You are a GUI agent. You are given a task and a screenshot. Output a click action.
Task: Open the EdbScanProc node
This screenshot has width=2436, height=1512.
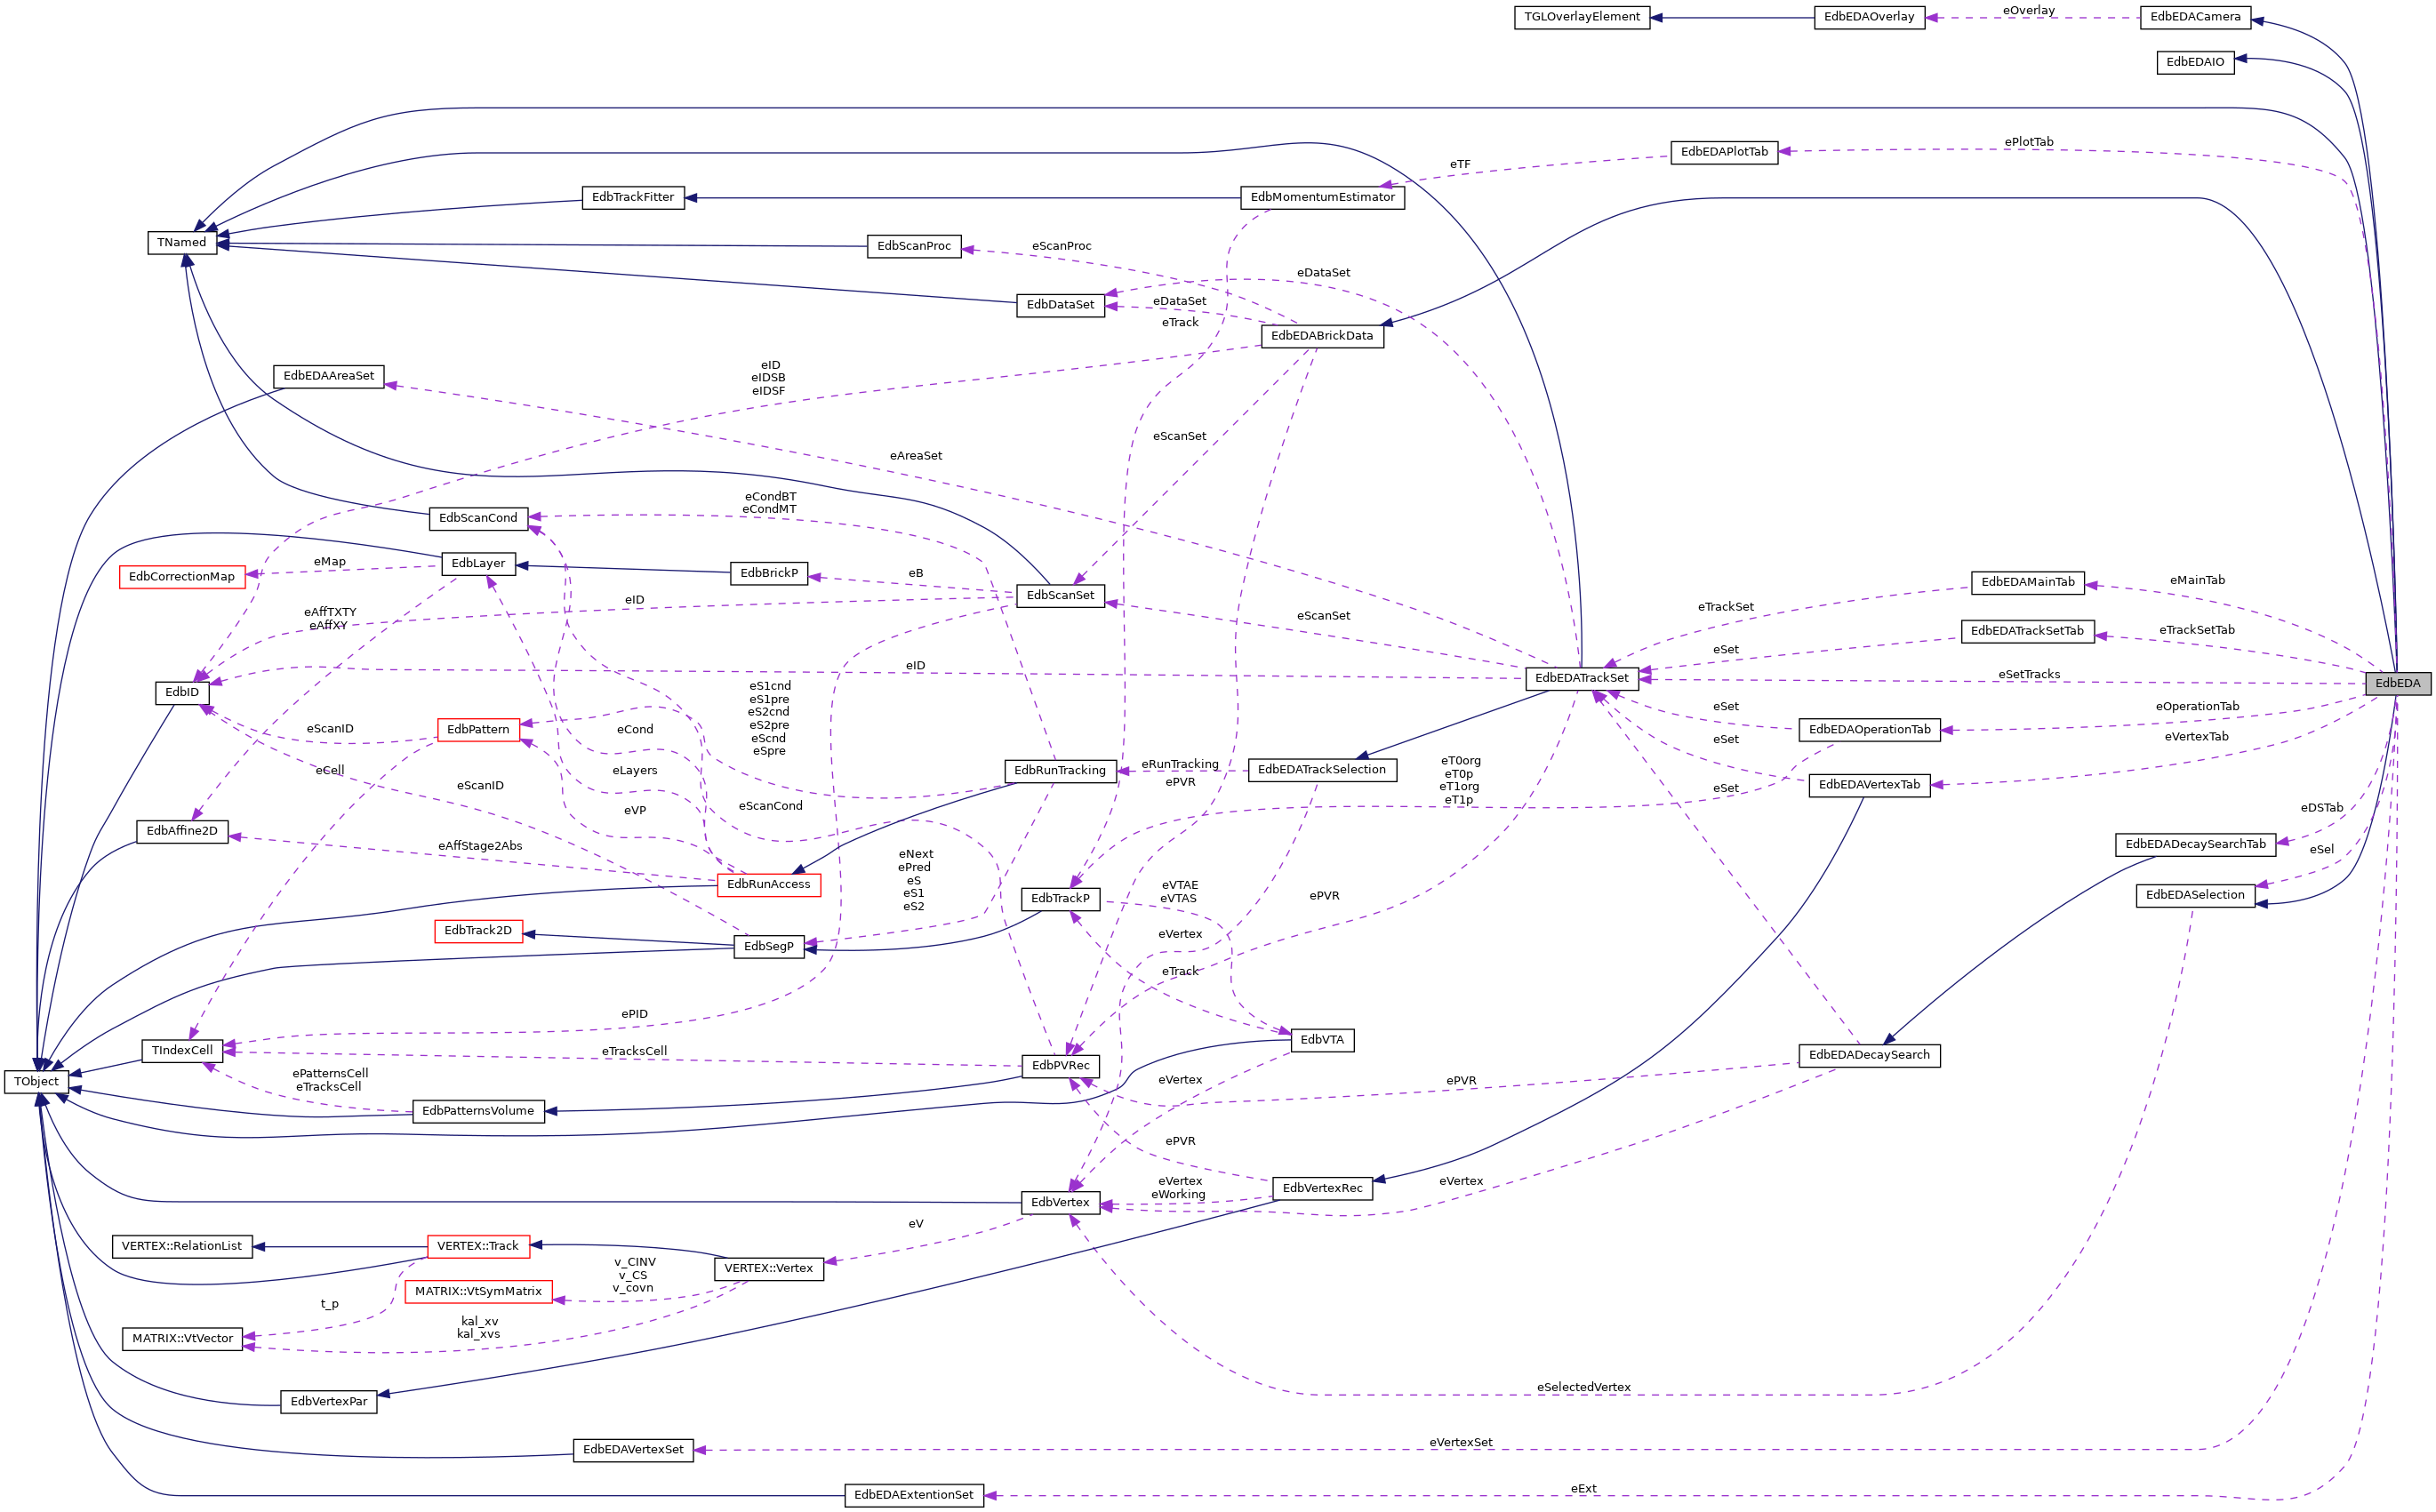point(914,247)
